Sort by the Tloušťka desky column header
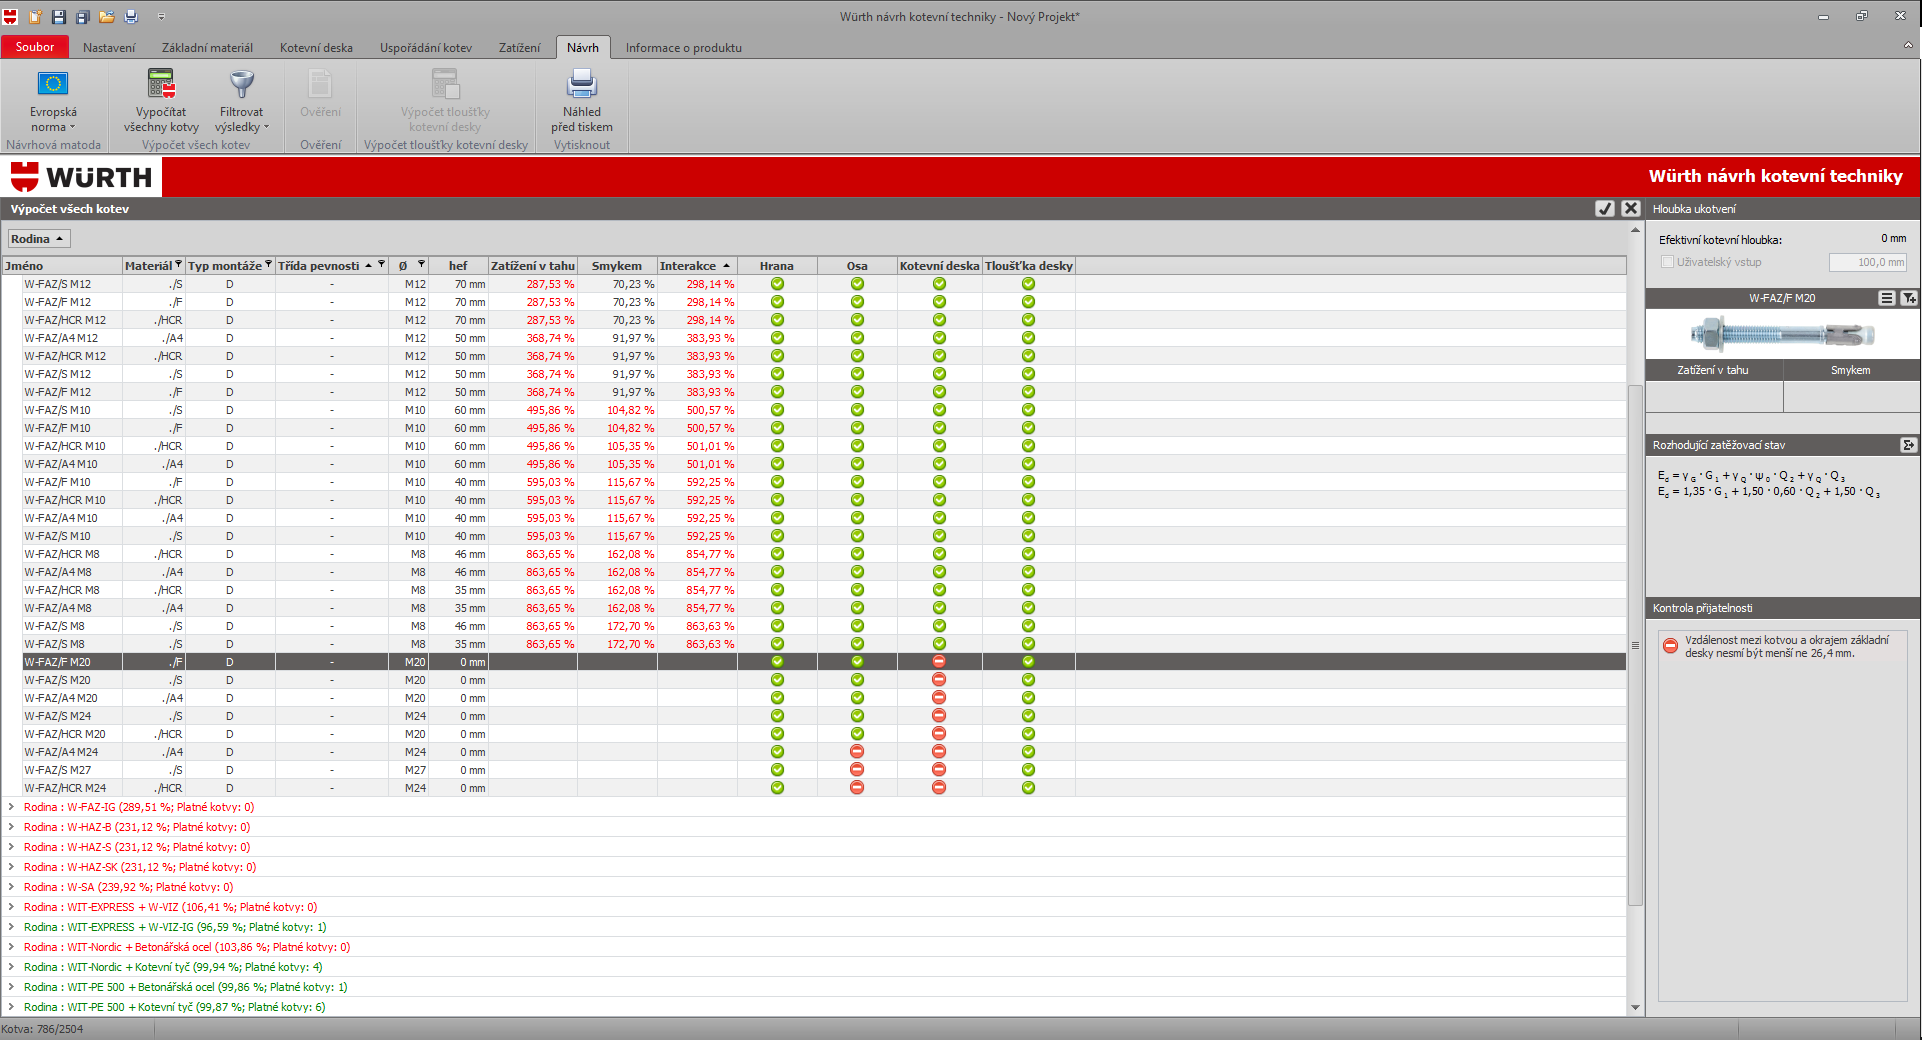The height and width of the screenshot is (1040, 1922). point(1029,266)
